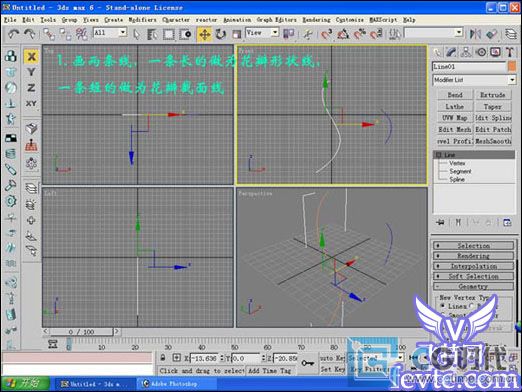Activate Bind to Space Warp tool
The image size is (522, 392).
pyautogui.click(x=81, y=34)
